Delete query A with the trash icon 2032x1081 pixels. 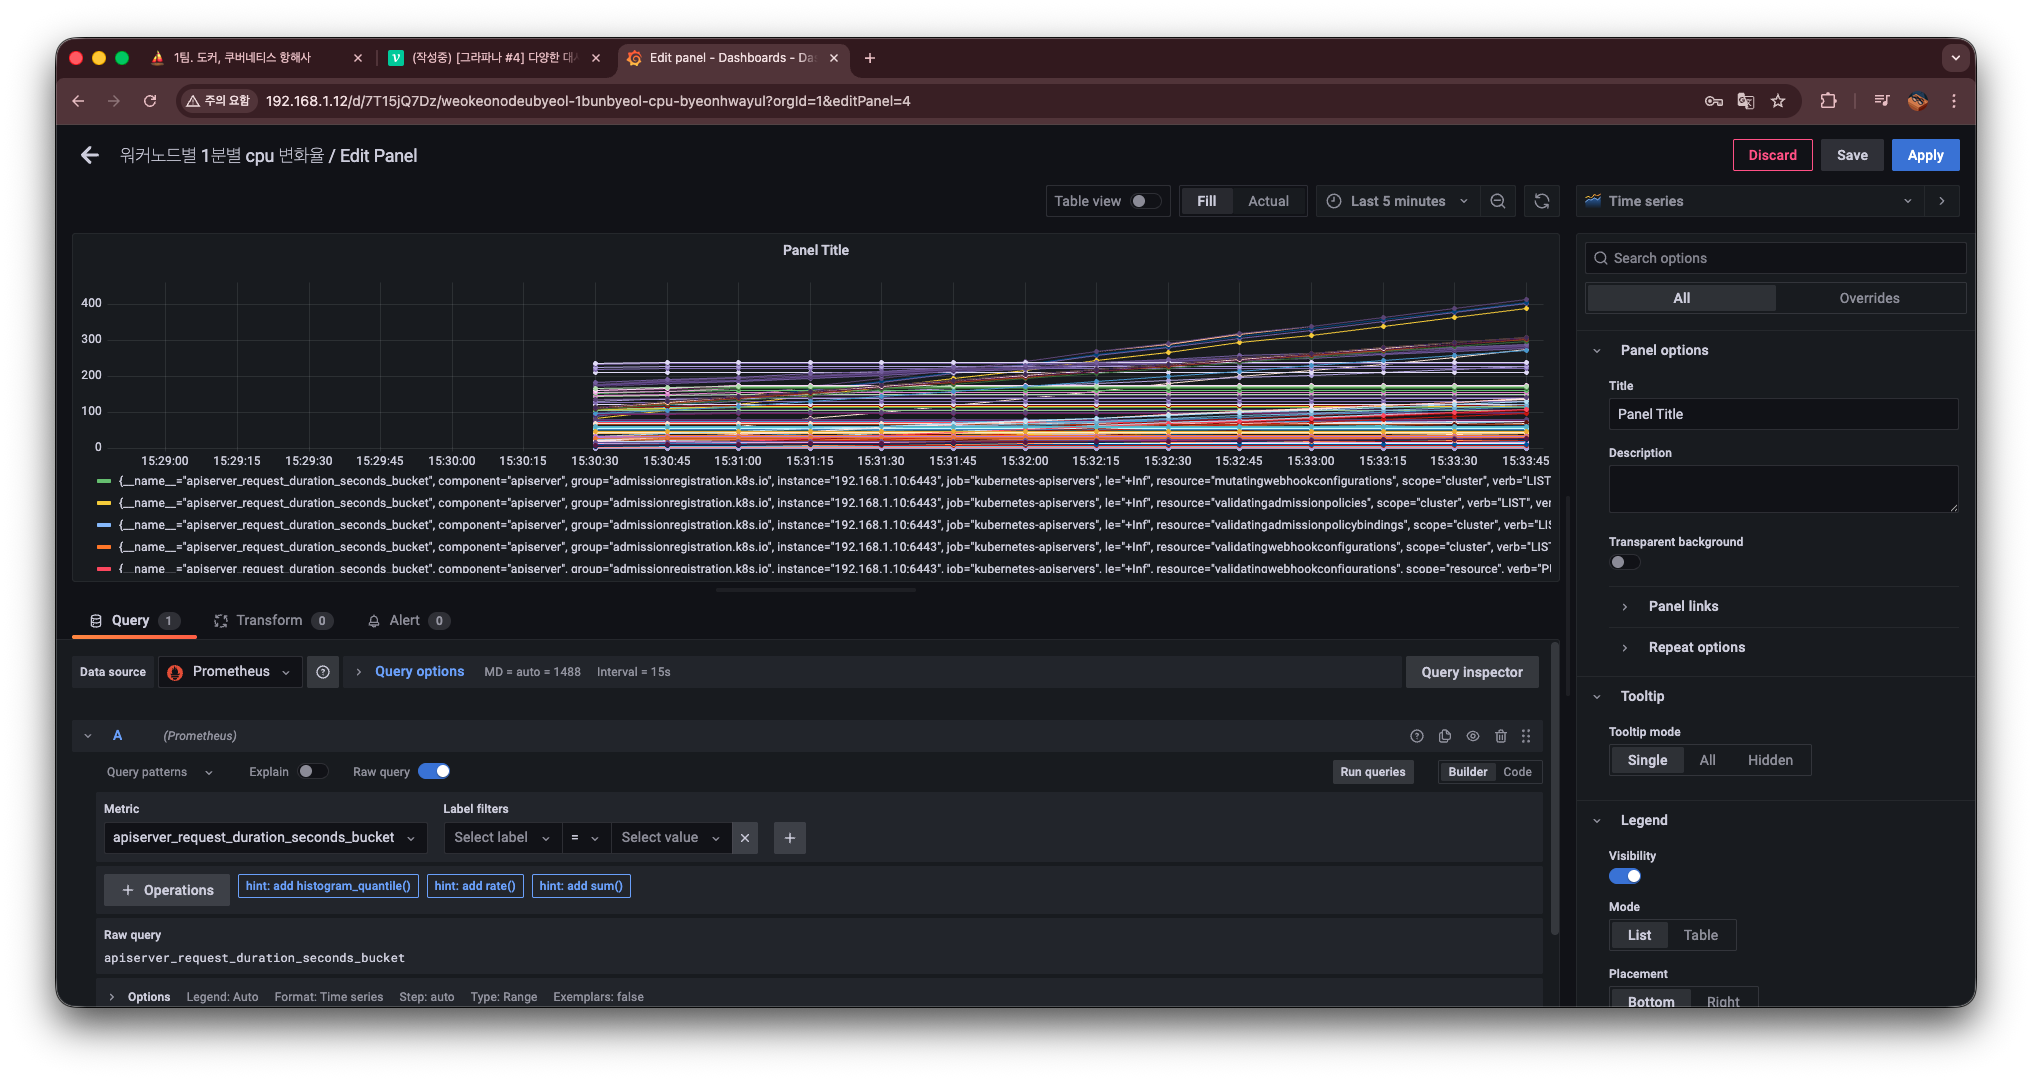click(x=1500, y=736)
